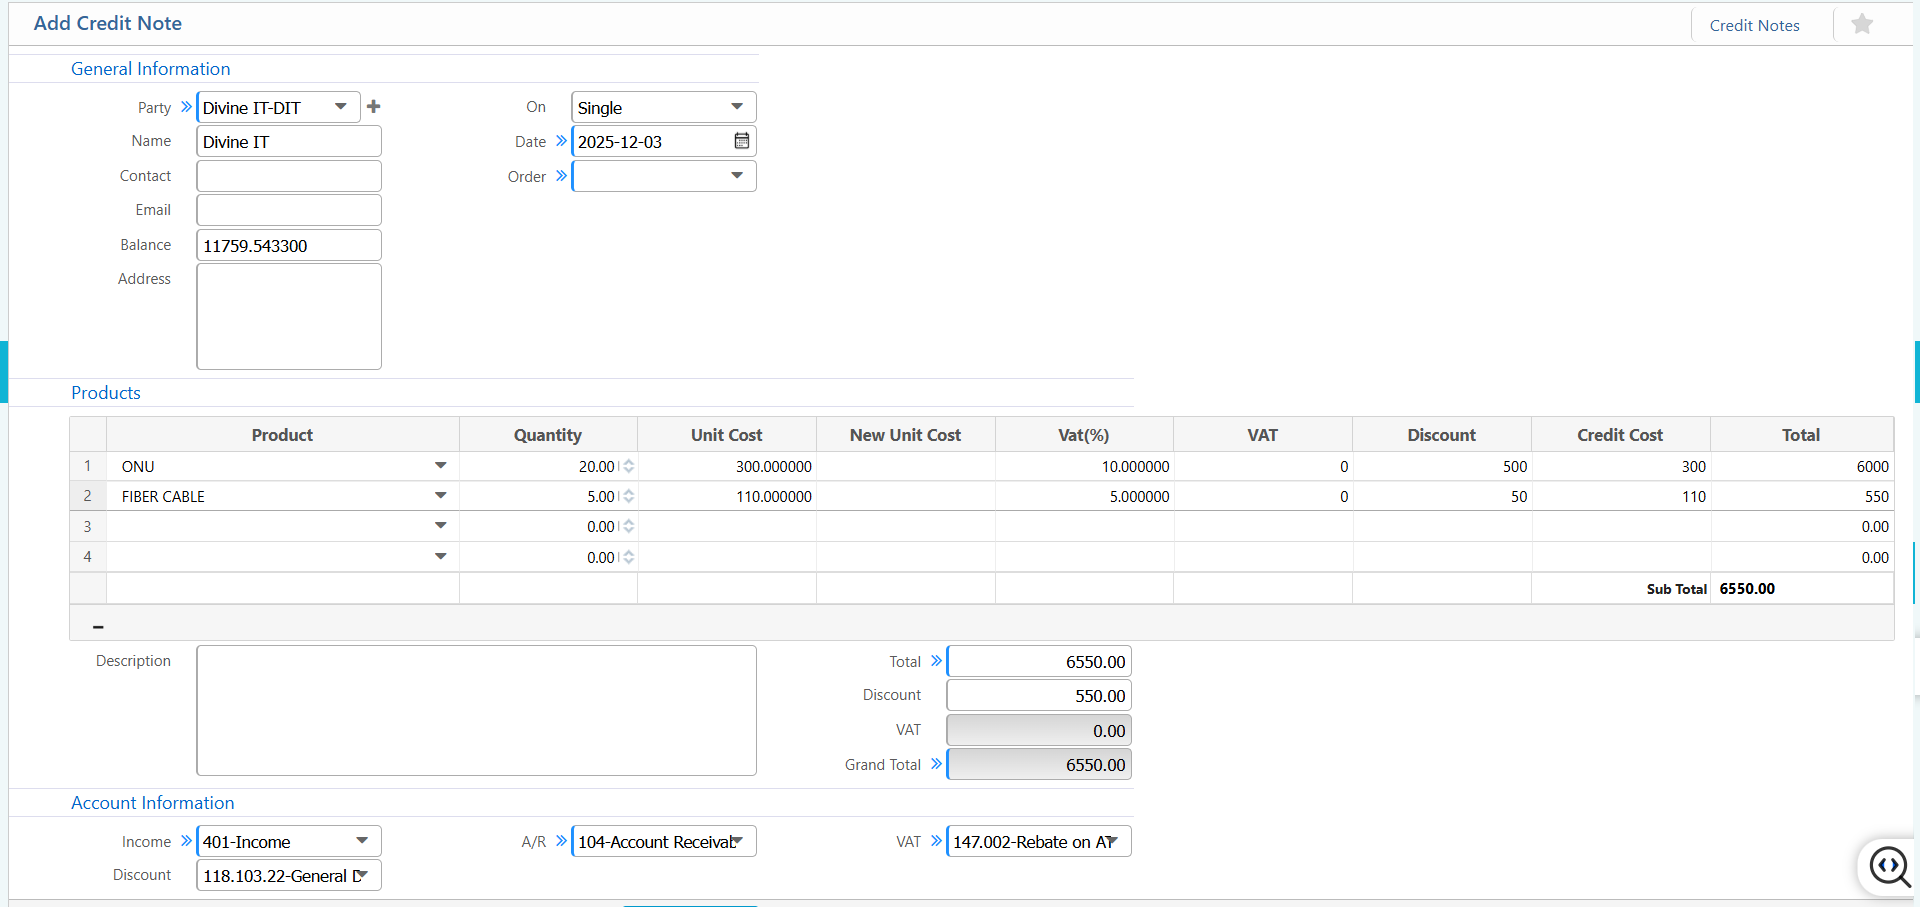Click the ONU quantity stepper arrows
This screenshot has height=907, width=1920.
point(628,466)
